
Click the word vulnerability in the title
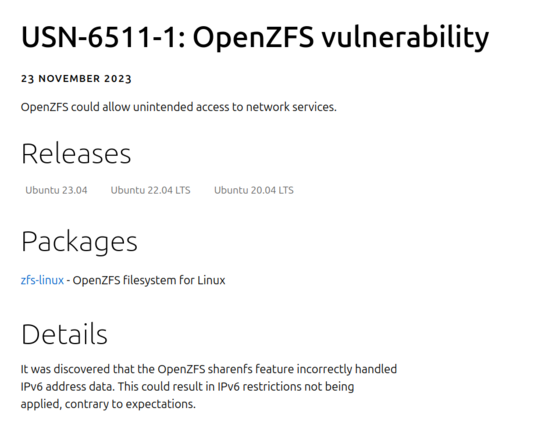[x=405, y=38]
